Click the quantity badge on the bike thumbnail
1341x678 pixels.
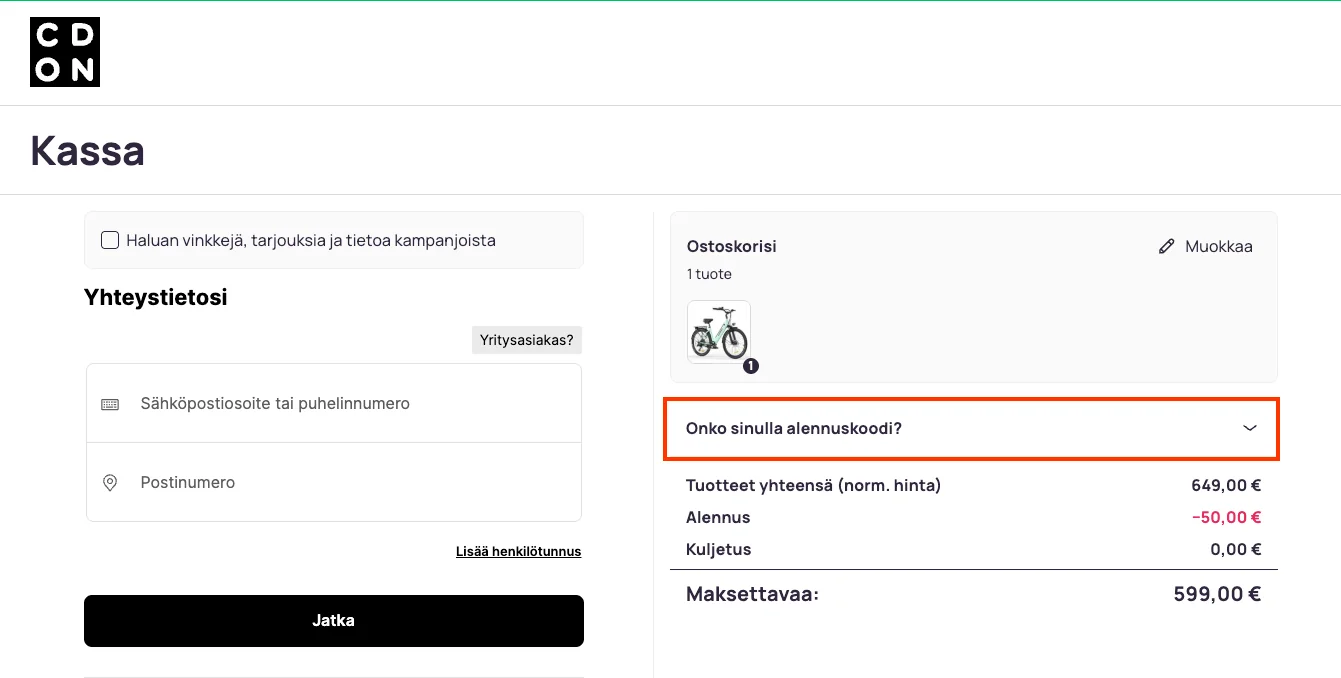coord(751,366)
